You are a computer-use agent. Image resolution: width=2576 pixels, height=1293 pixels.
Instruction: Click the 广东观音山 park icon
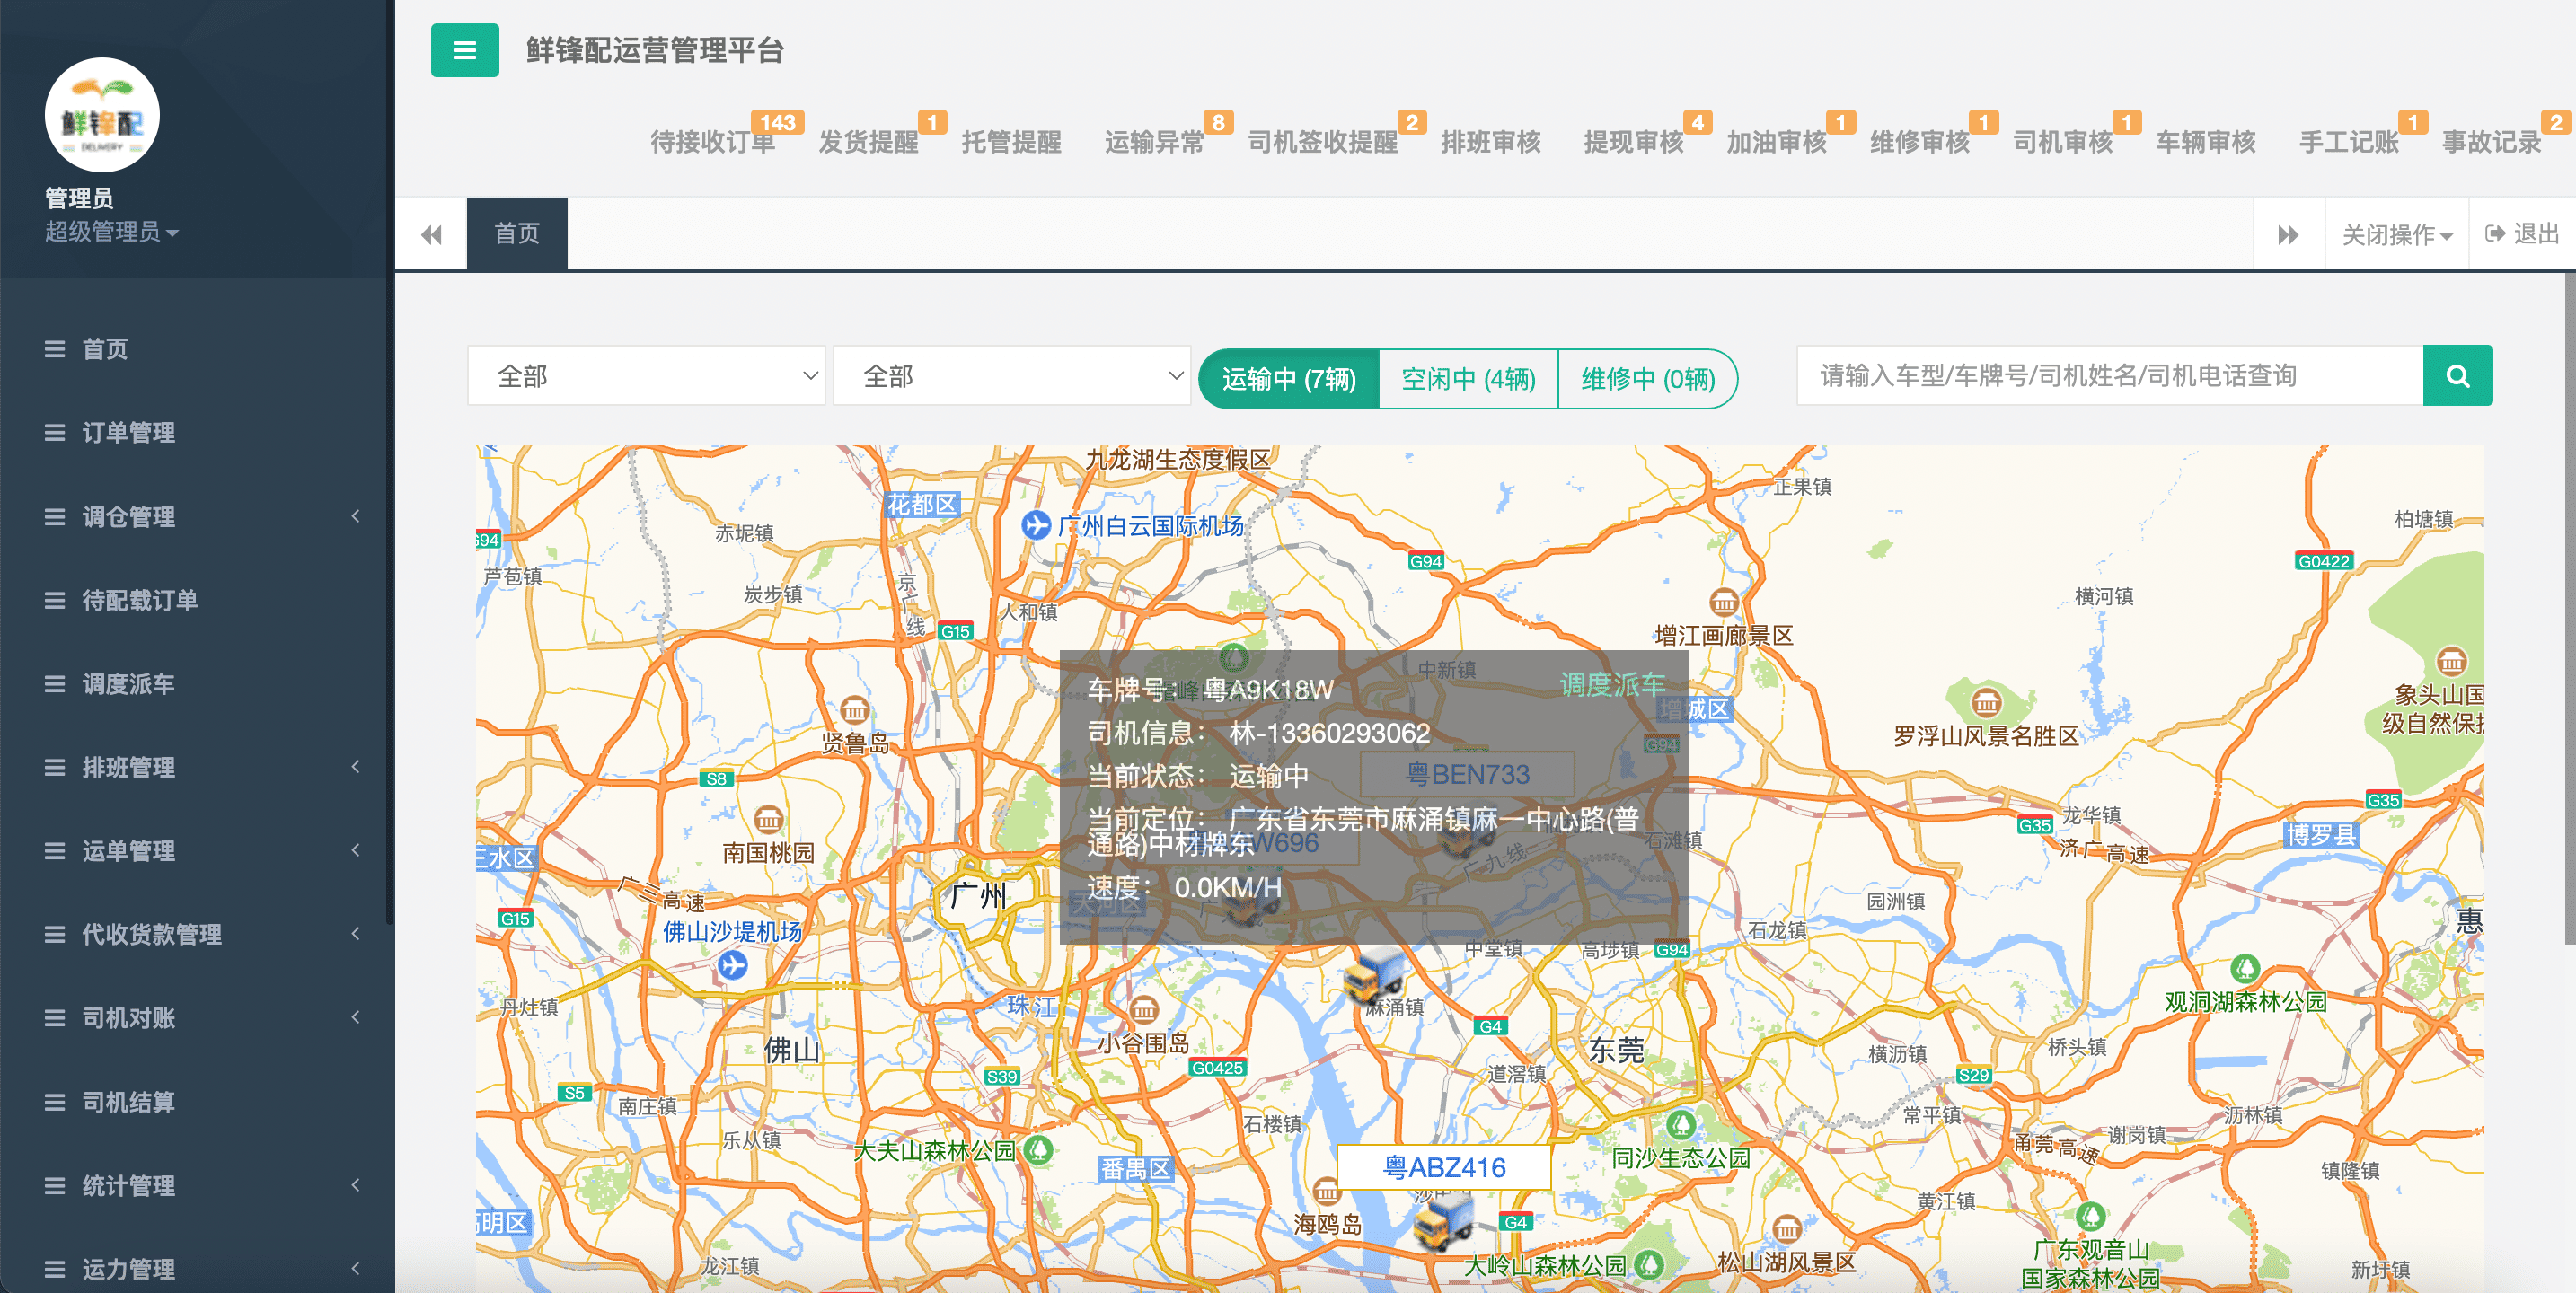pyautogui.click(x=2090, y=1217)
